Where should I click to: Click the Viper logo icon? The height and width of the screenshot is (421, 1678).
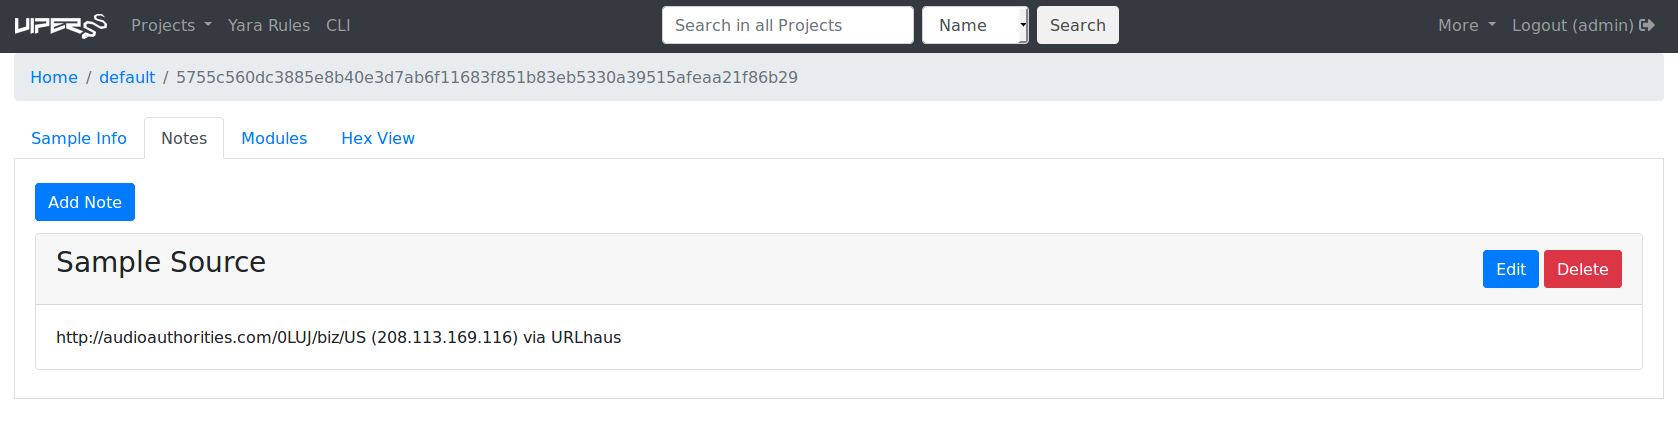pos(61,26)
